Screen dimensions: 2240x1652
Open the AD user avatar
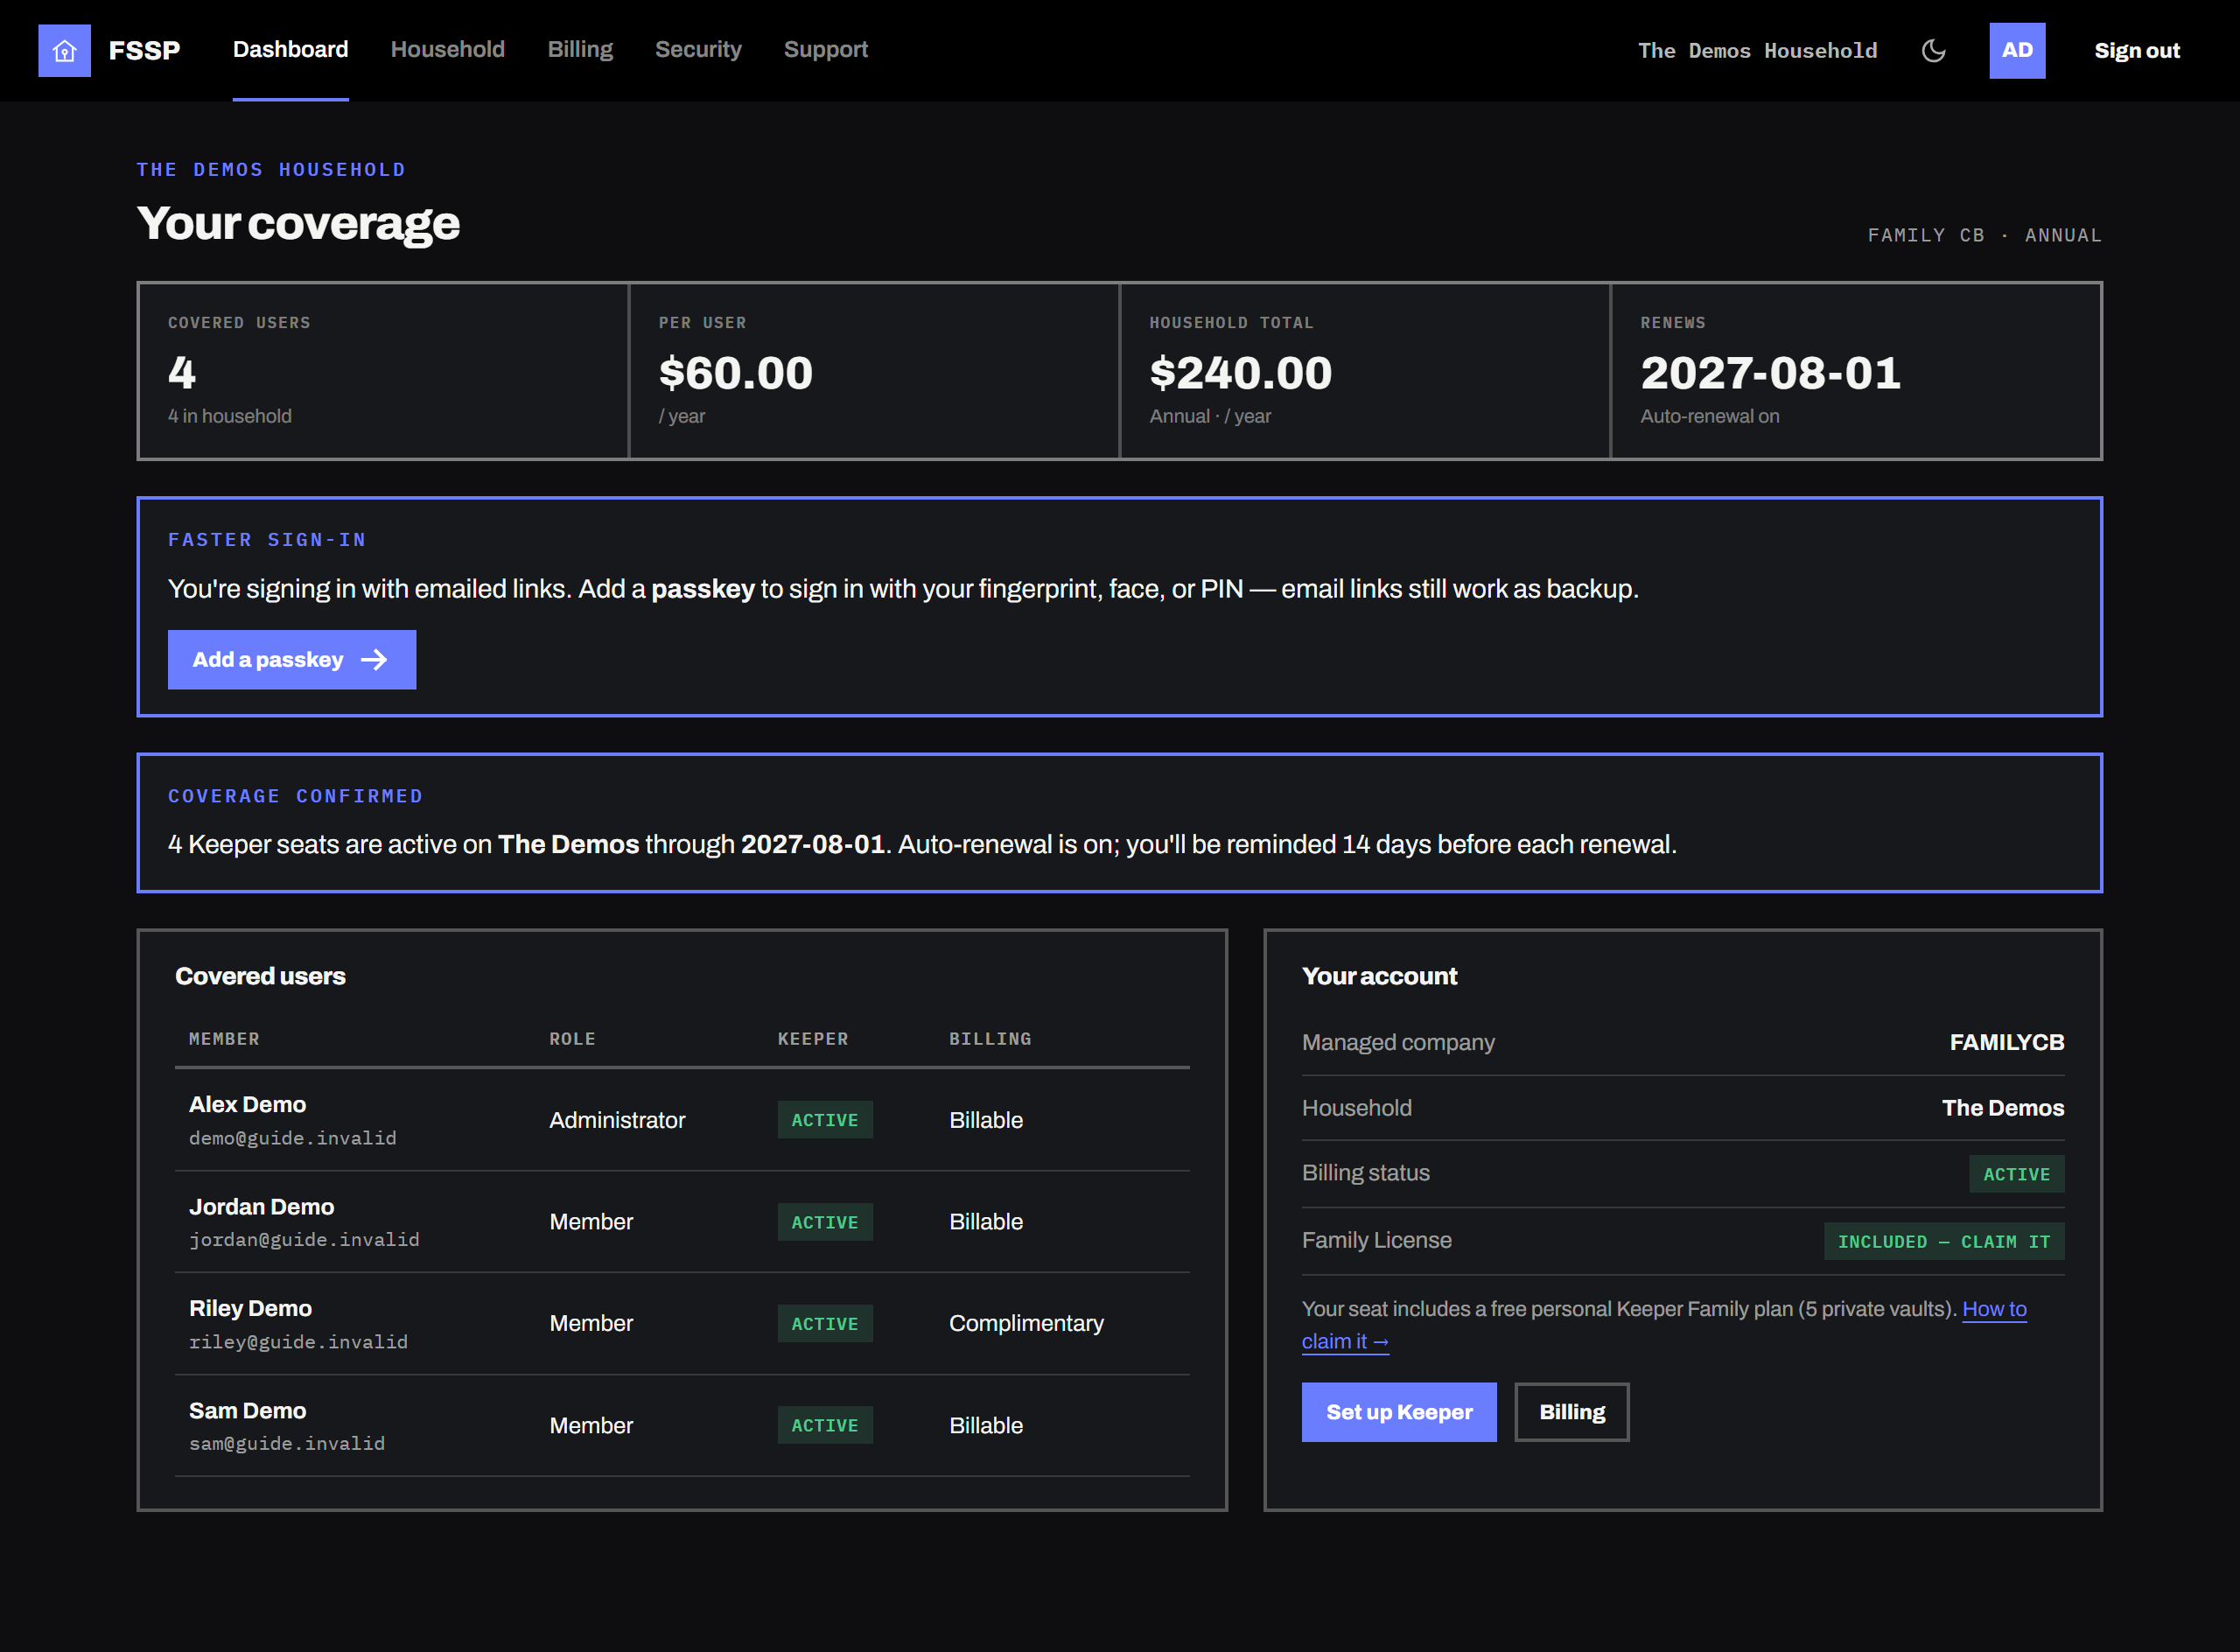point(2017,50)
